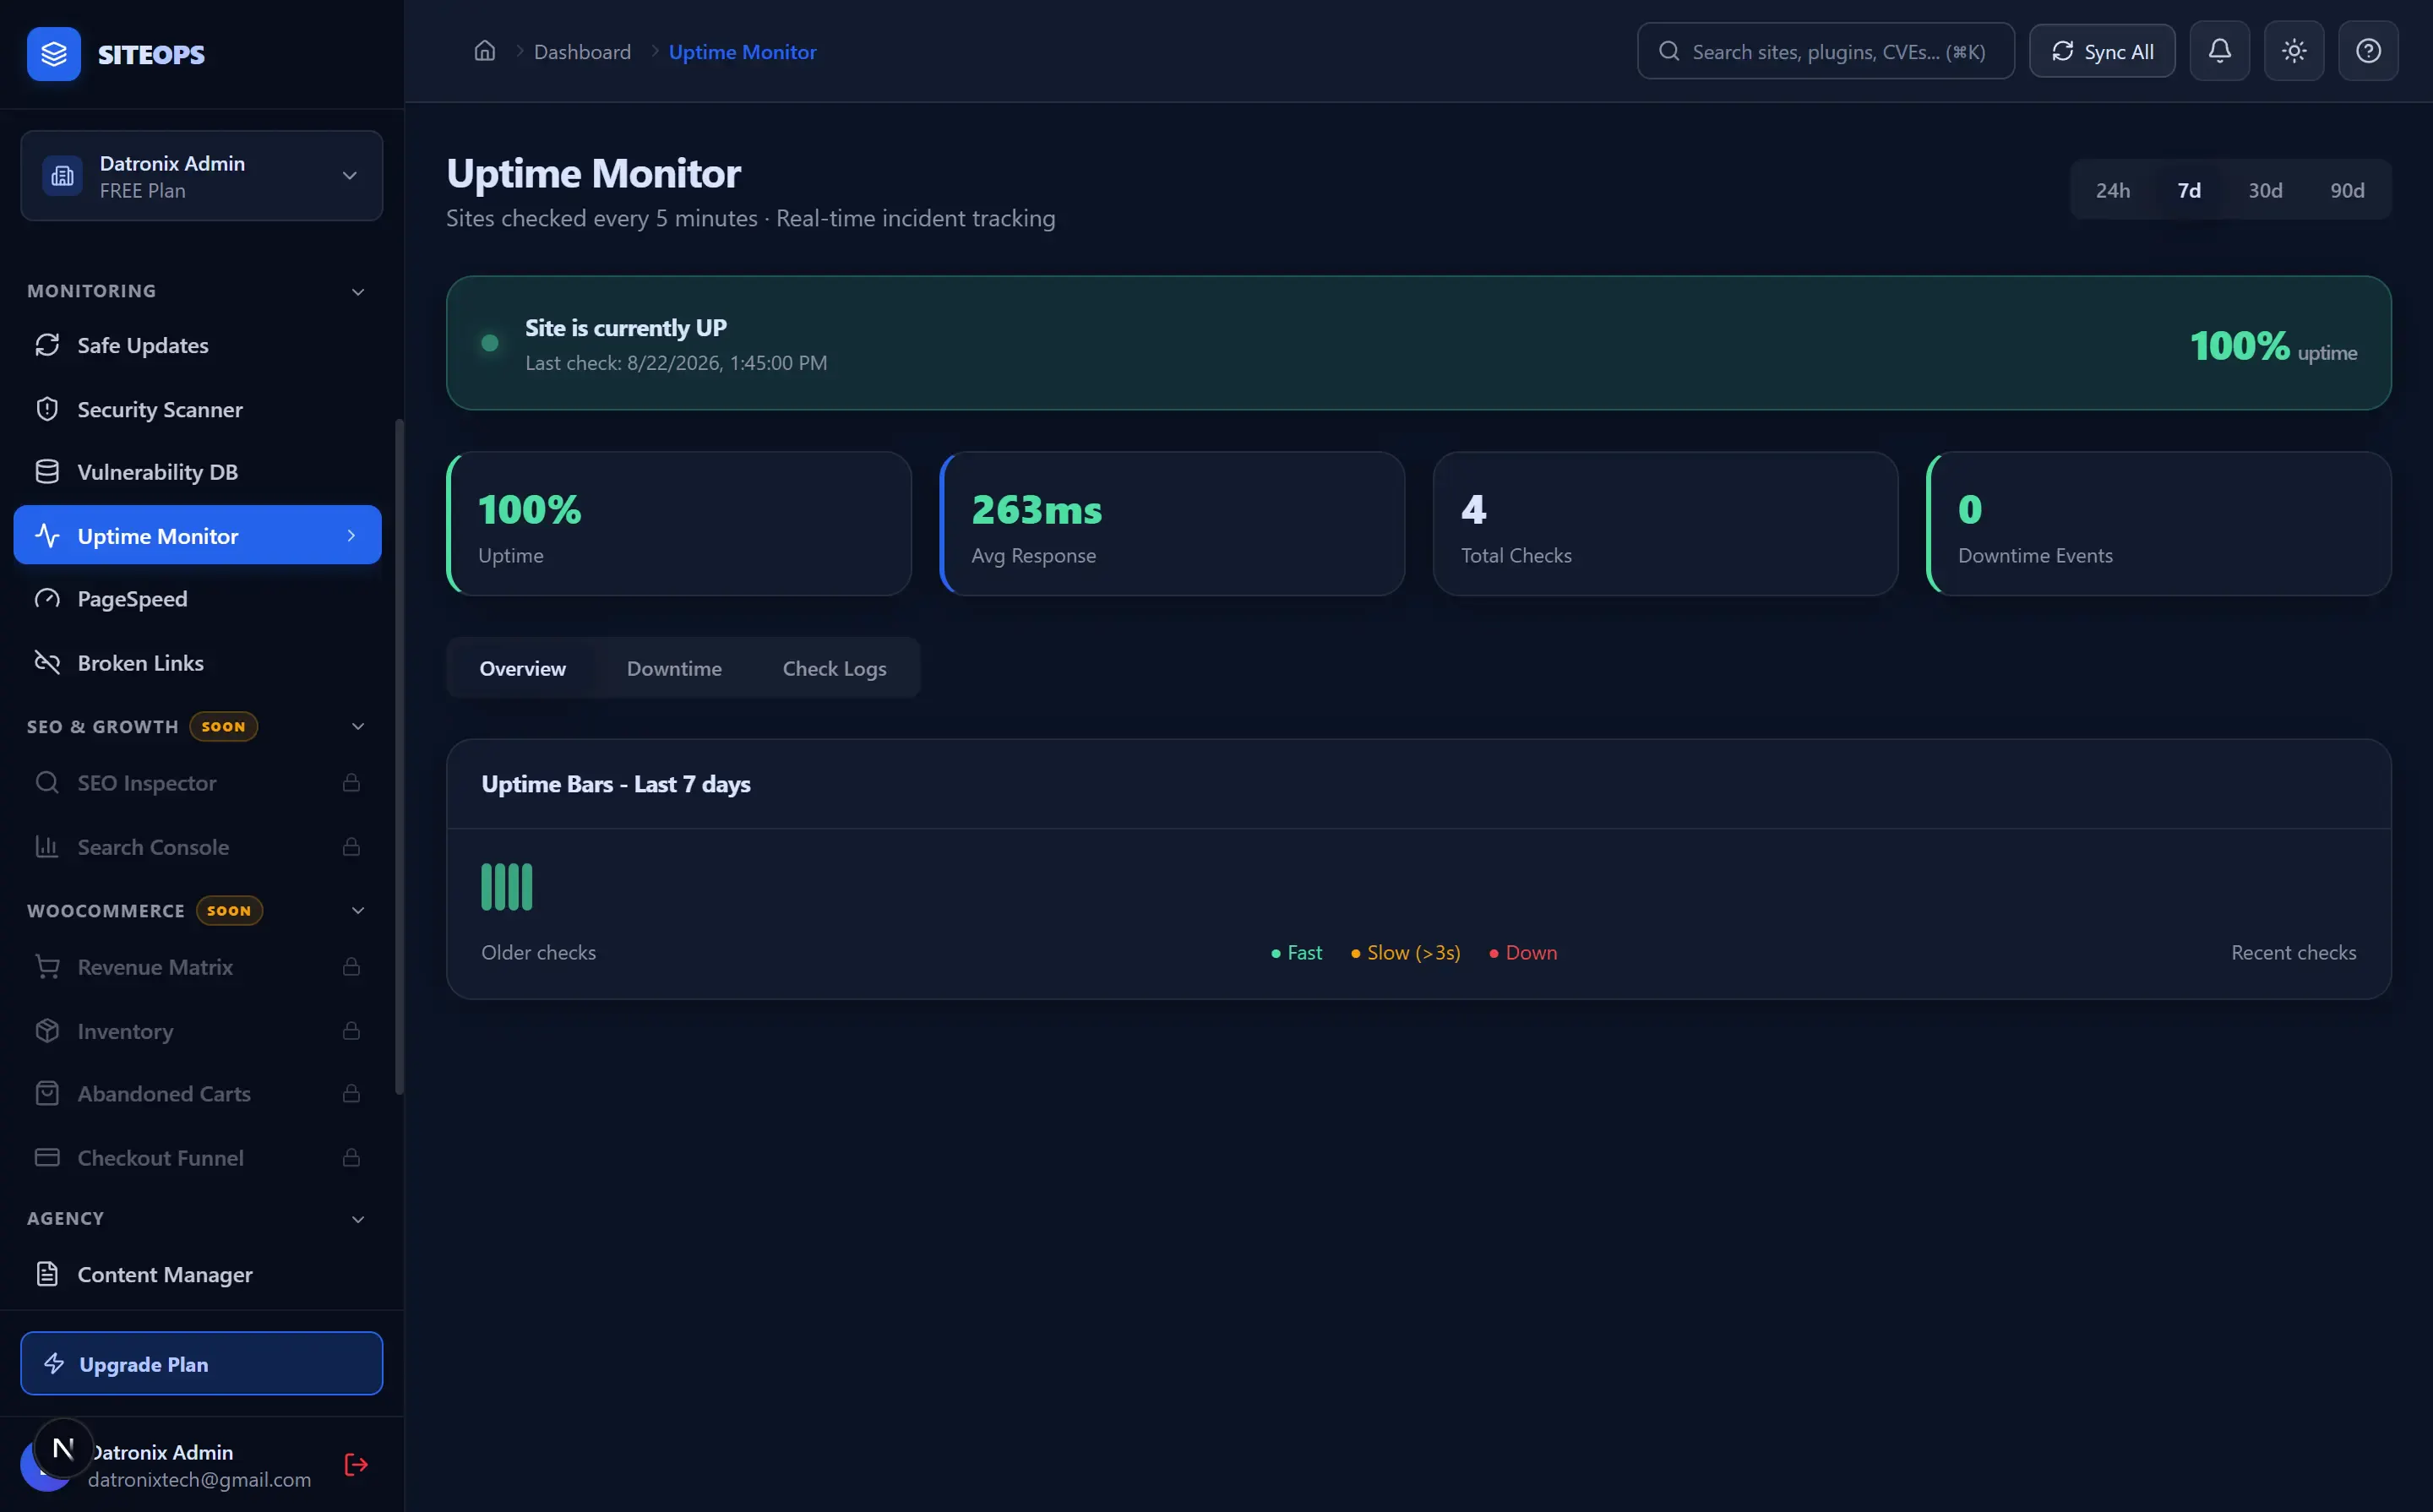Collapse the Monitoring section
2433x1512 pixels.
click(358, 292)
